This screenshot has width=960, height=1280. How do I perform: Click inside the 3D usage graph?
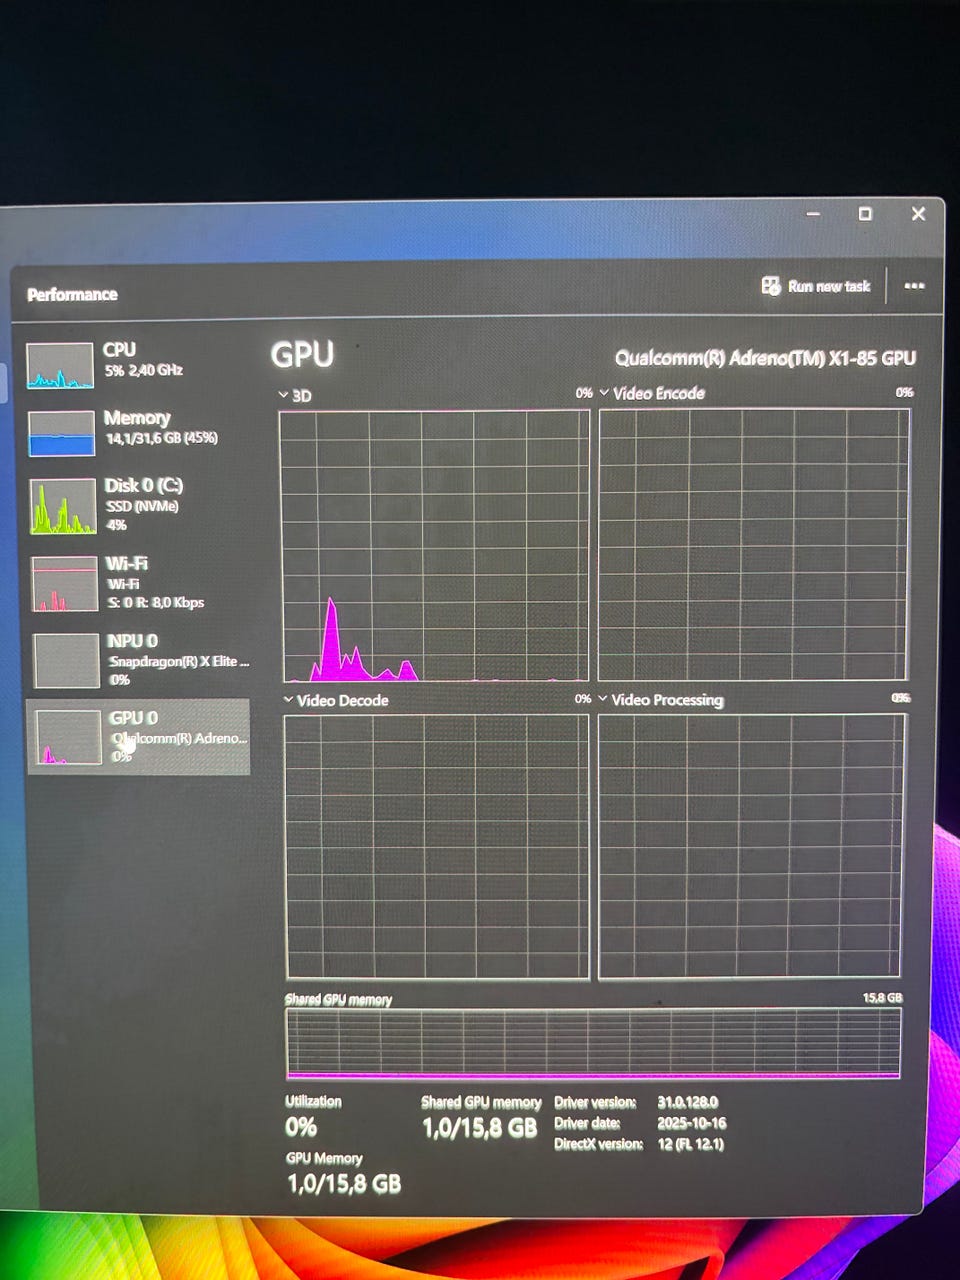[434, 546]
